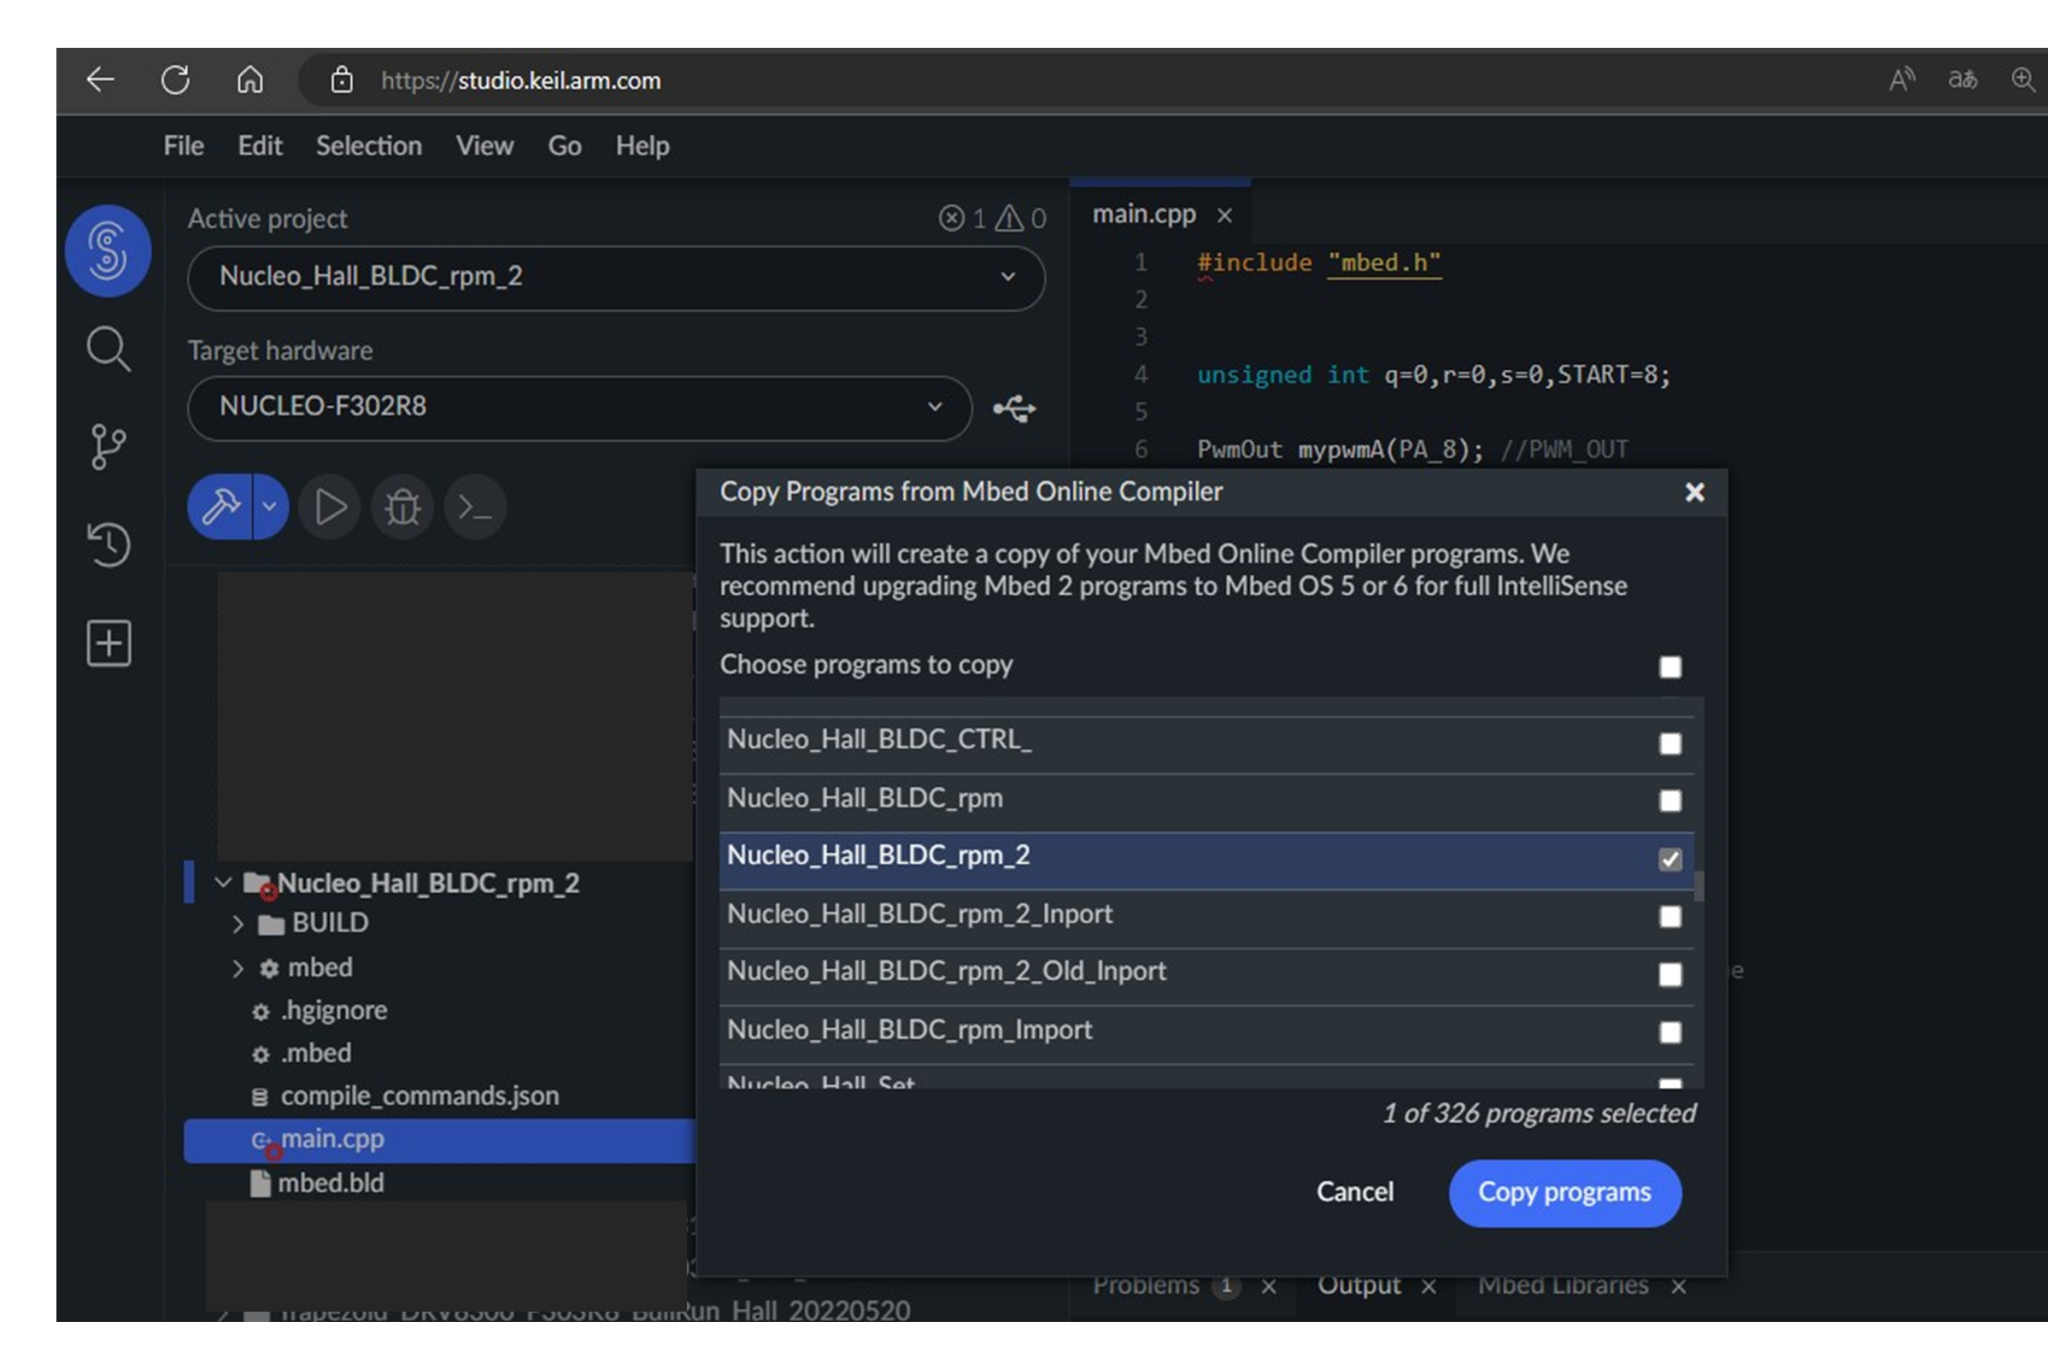Open Source Control in the sidebar
Viewport: 2048px width, 1351px height.
click(x=107, y=446)
